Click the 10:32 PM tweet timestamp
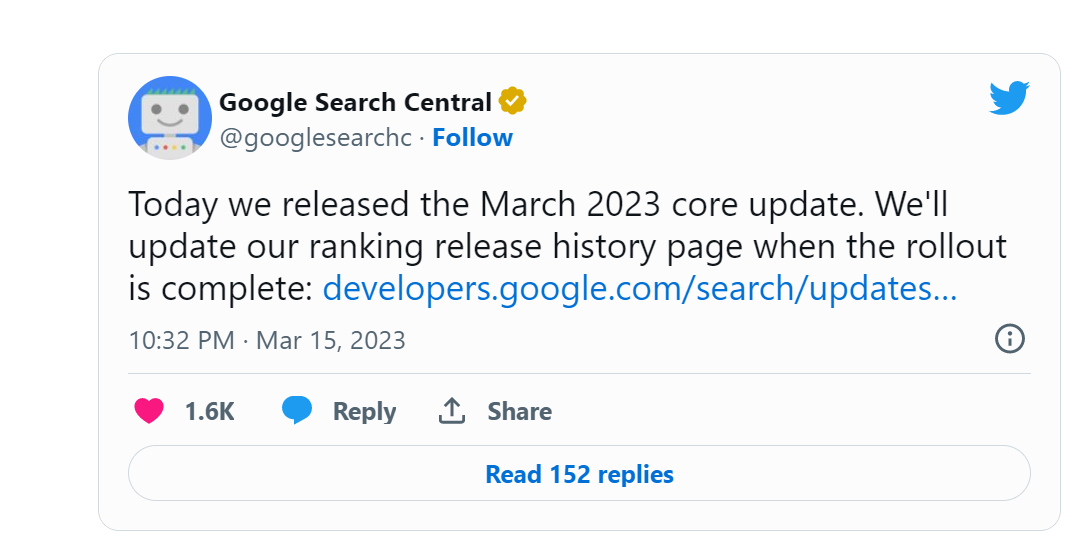 pos(181,340)
